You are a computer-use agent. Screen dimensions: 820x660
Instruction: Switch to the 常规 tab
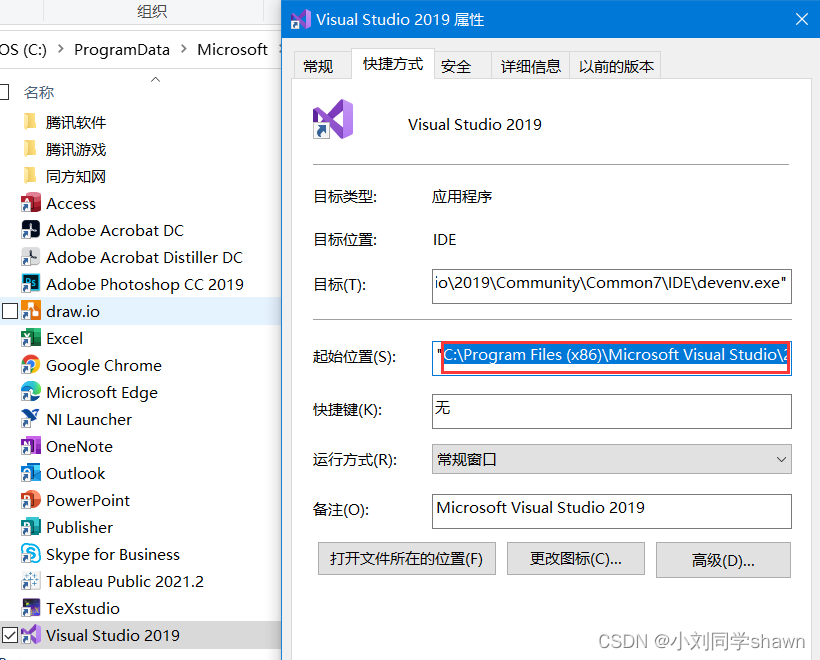[x=322, y=66]
